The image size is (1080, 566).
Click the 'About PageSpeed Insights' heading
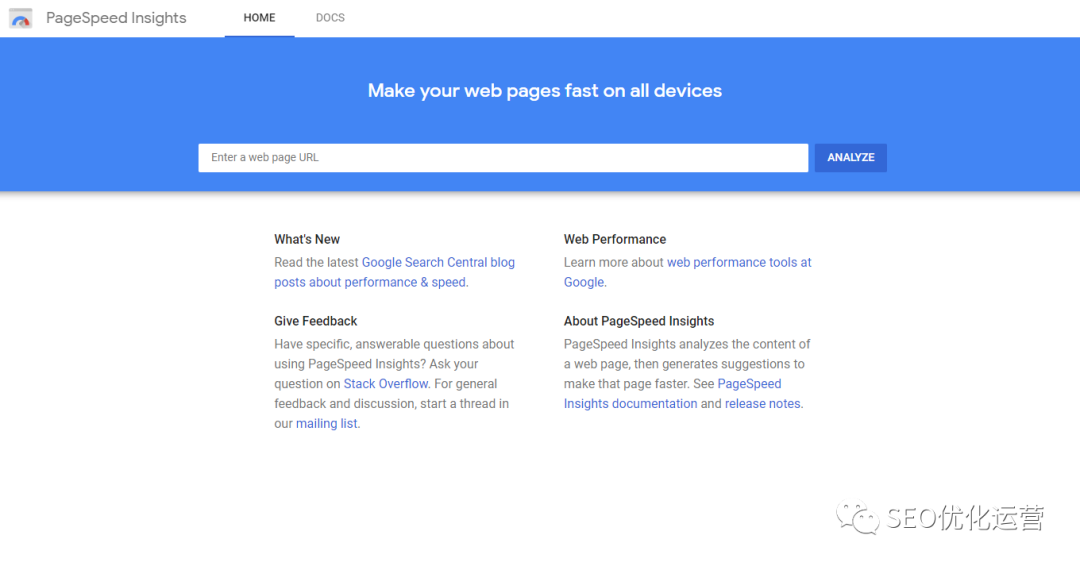click(x=639, y=321)
